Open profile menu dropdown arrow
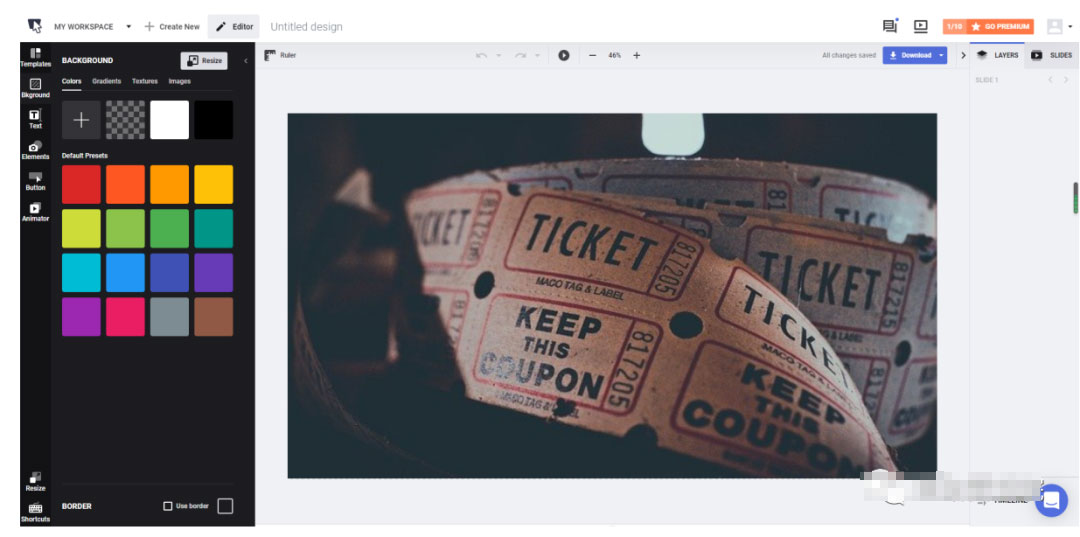Image resolution: width=1080 pixels, height=537 pixels. pyautogui.click(x=1070, y=27)
